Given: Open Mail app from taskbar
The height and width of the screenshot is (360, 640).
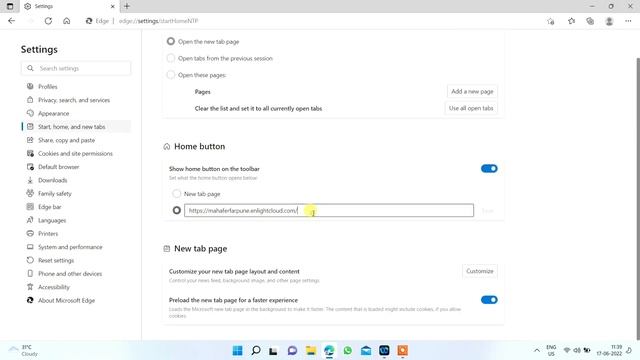Looking at the screenshot, I should coord(366,350).
